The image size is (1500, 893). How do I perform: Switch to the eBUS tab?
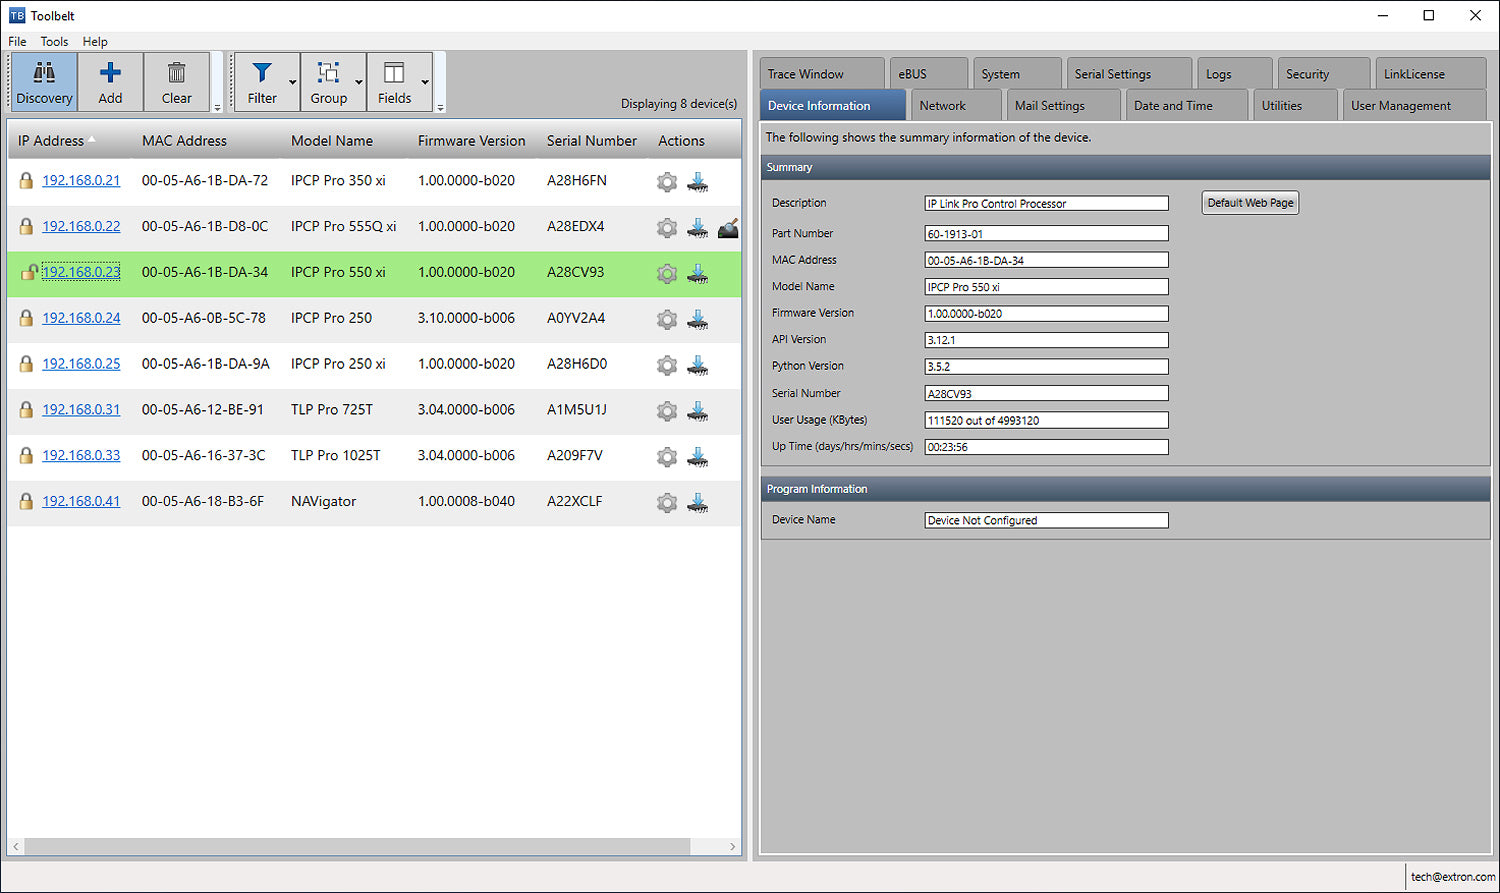coord(929,74)
